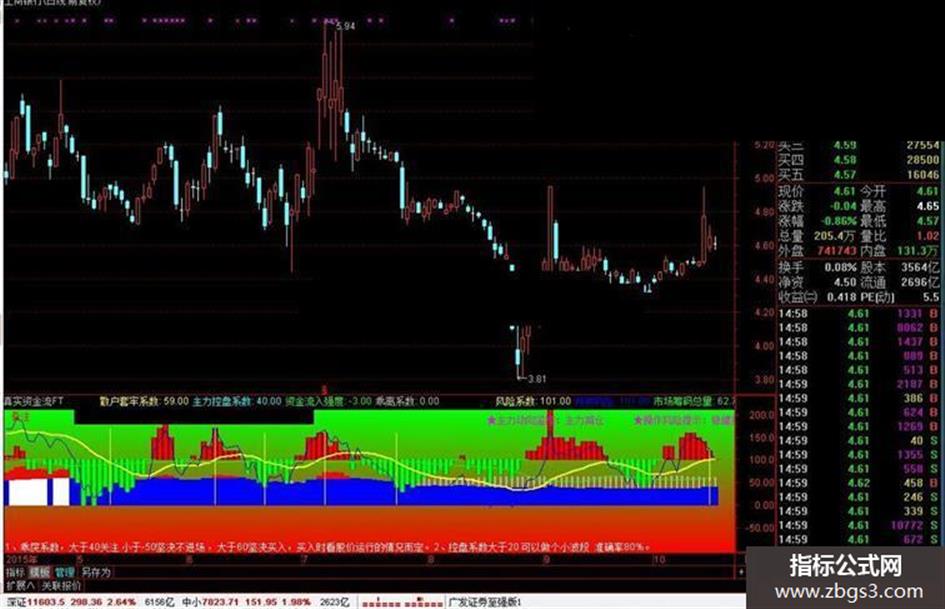945x609 pixels.
Task: Expand the 扩展 panel arrow
Action: point(20,585)
